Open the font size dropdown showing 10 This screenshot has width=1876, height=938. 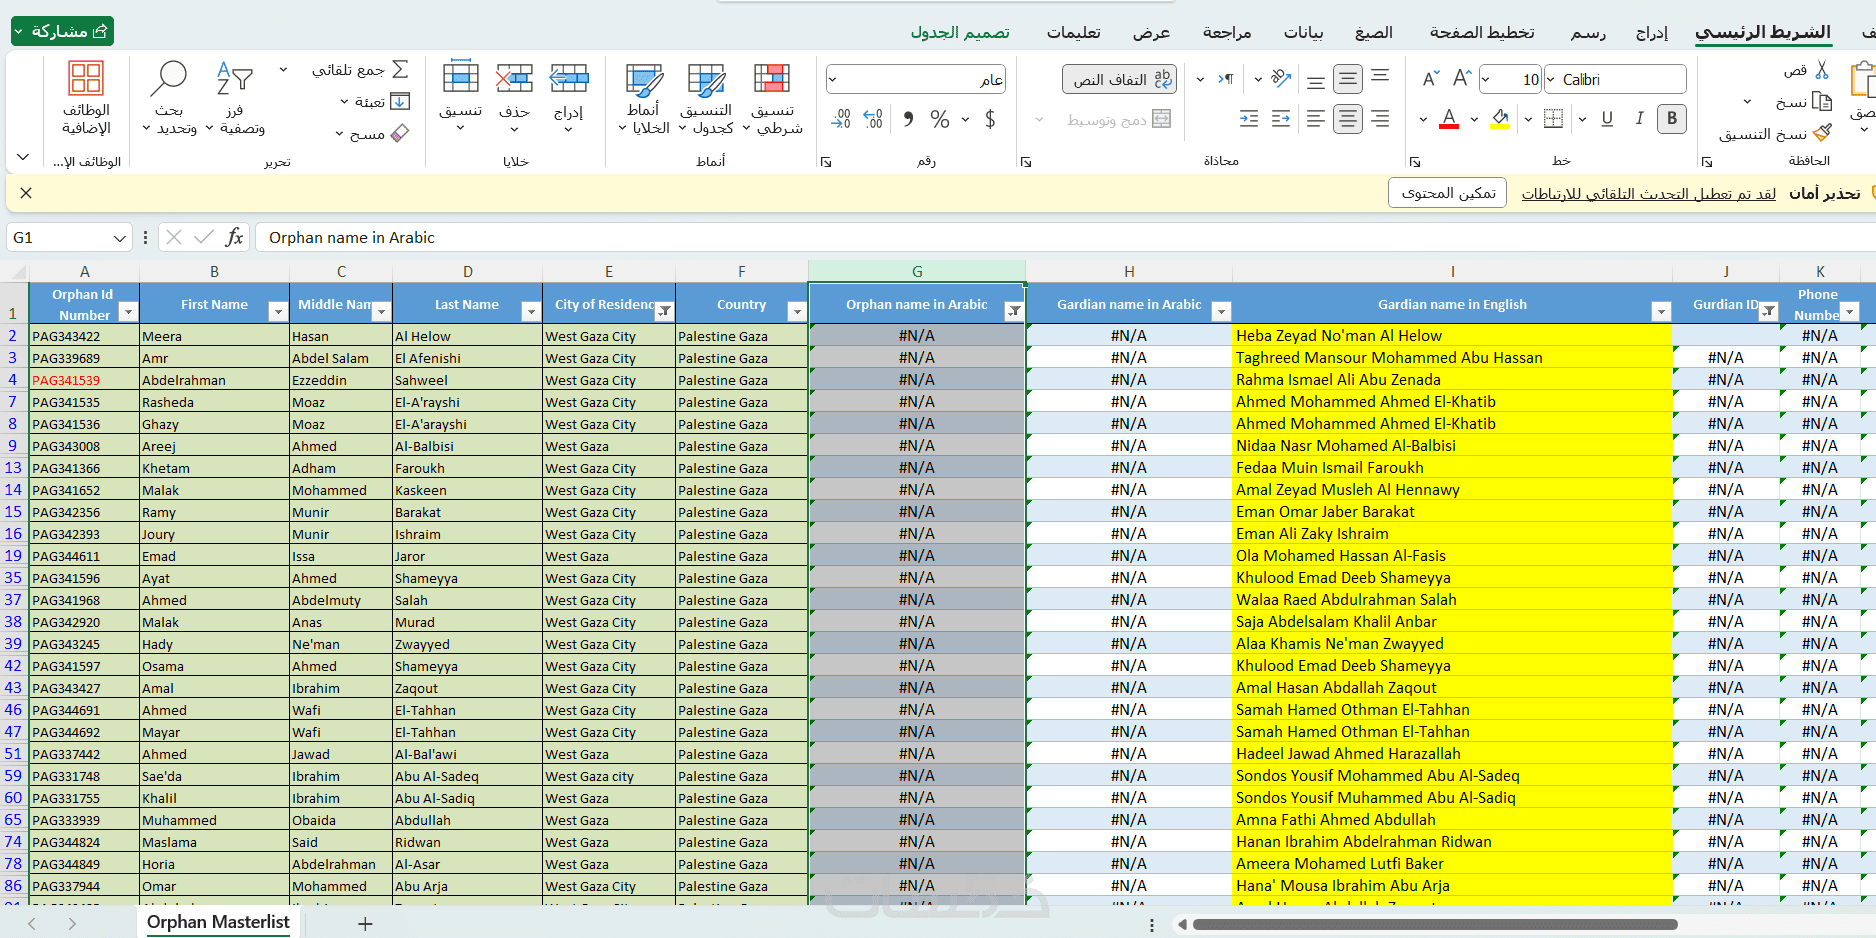click(x=1487, y=80)
